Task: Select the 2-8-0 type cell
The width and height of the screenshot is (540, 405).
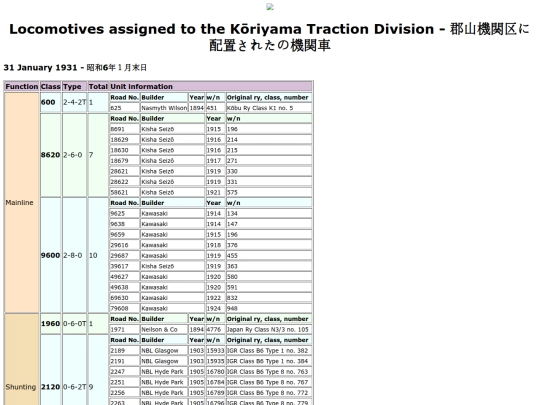Action: 74,255
